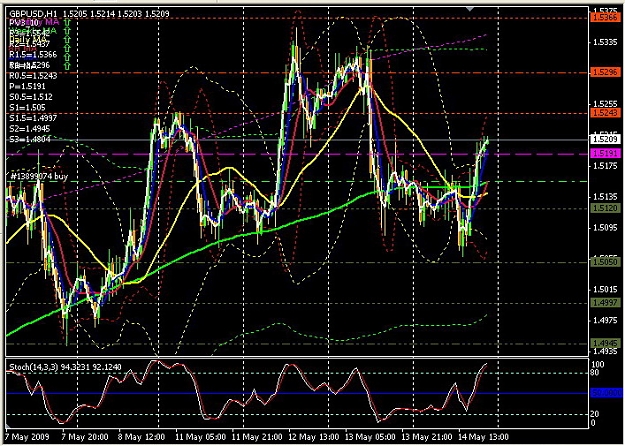625x446 pixels.
Task: Click the 1.5335 price axis value
Action: 606,42
